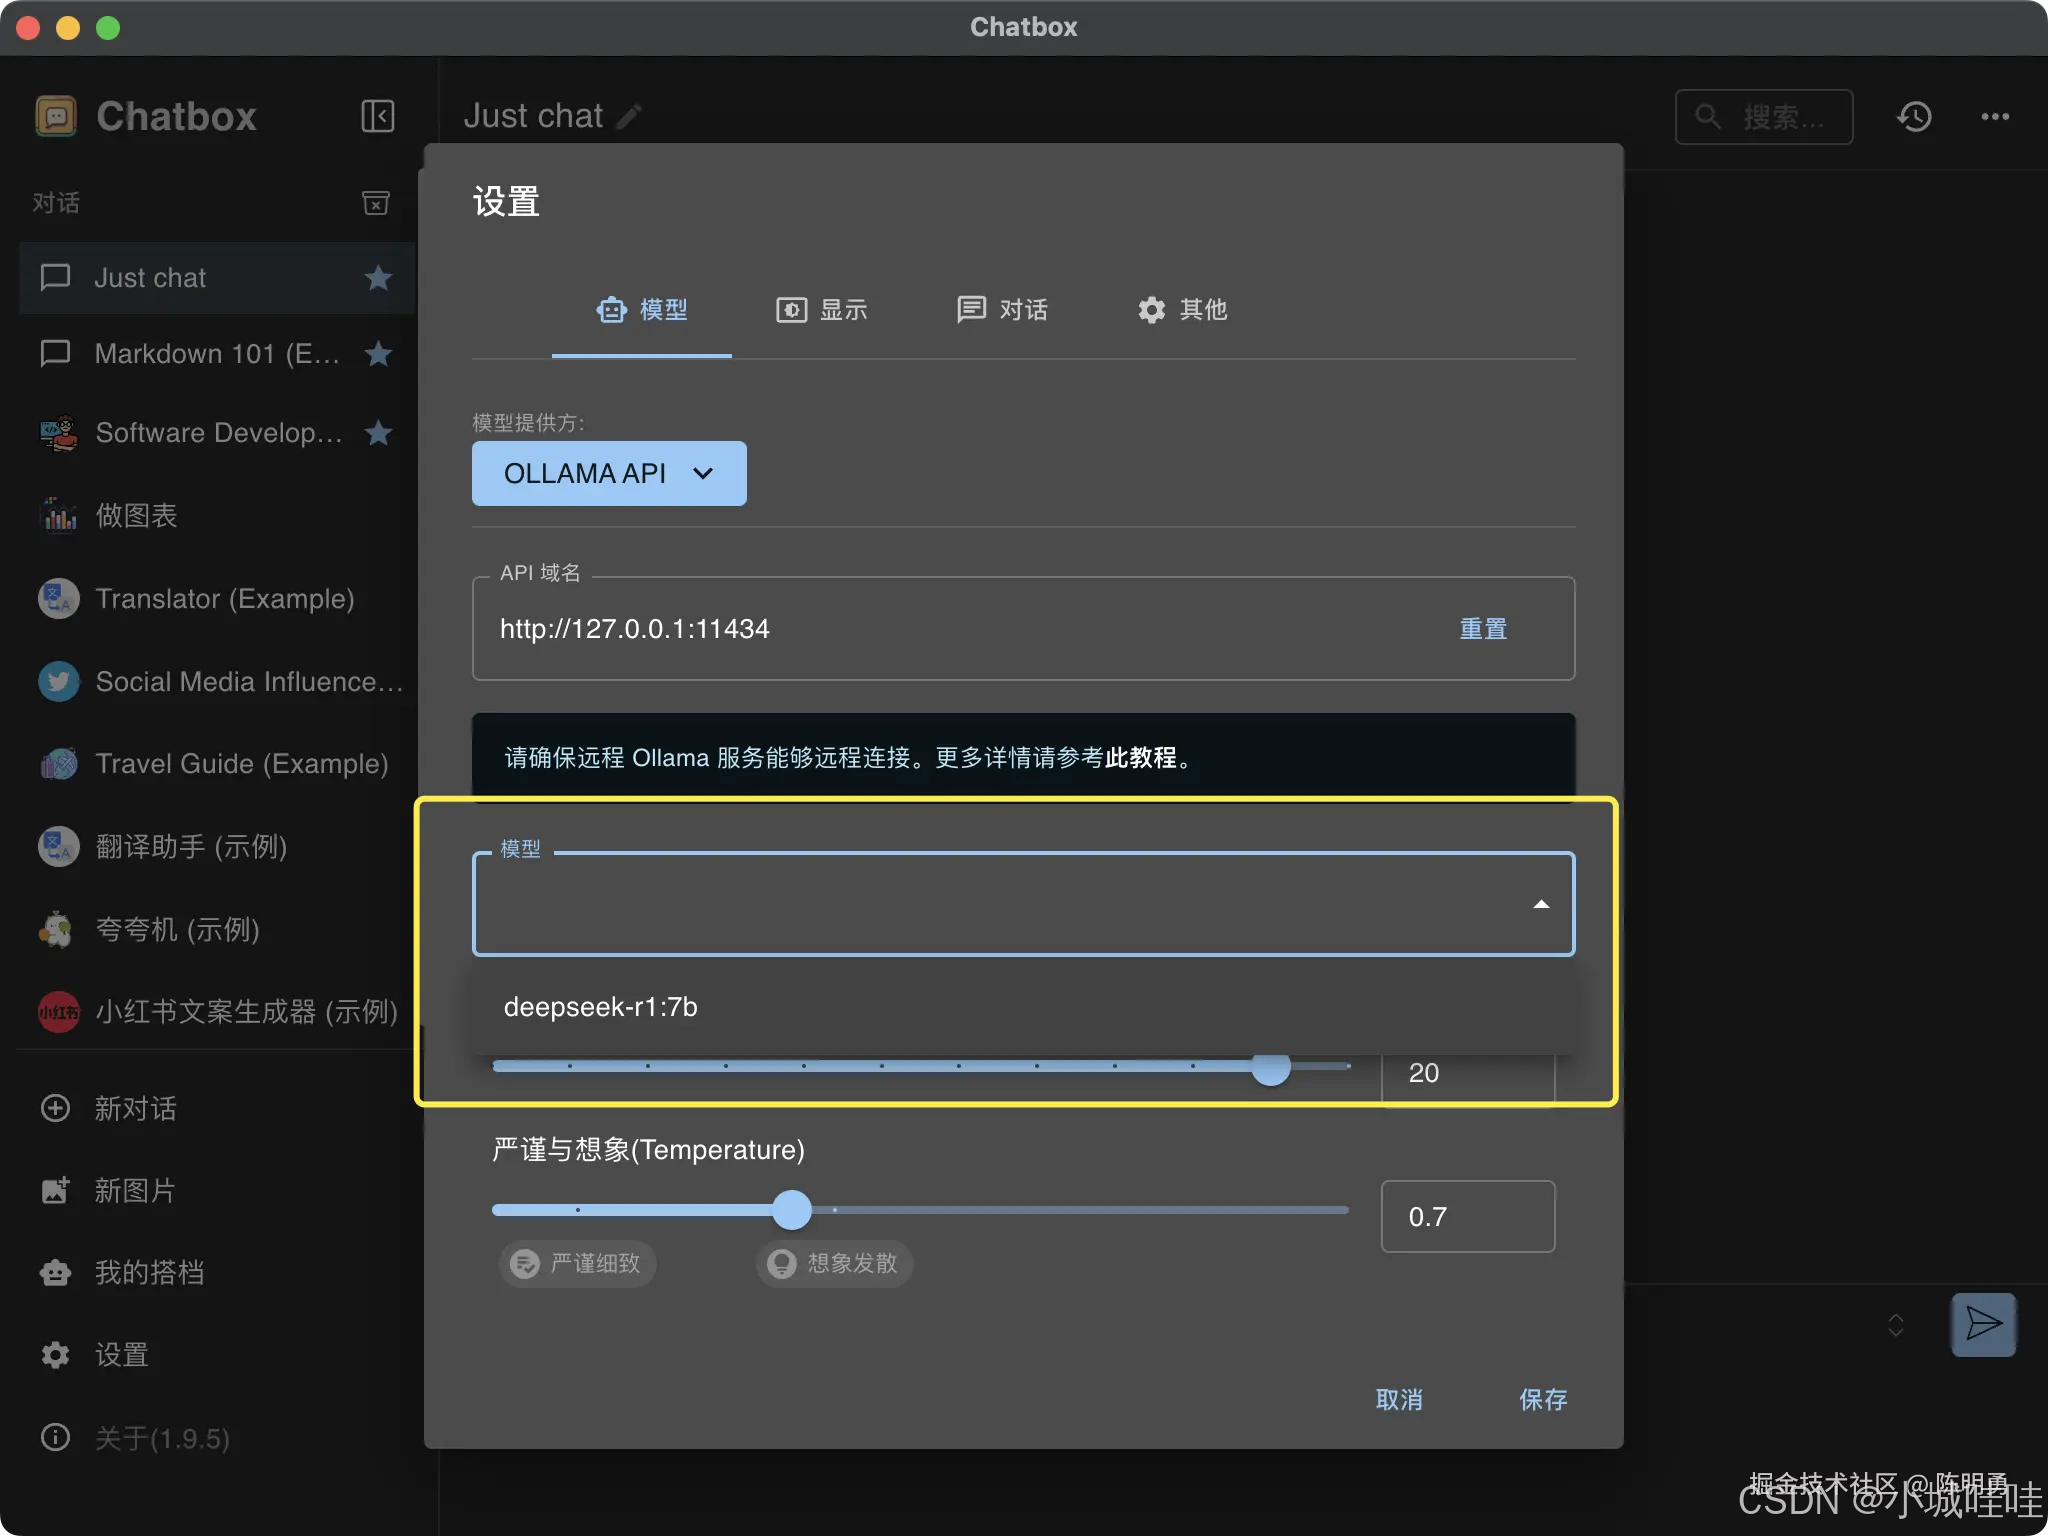Image resolution: width=2048 pixels, height=1536 pixels.
Task: Toggle the star on Software Developer conversation
Action: click(378, 432)
